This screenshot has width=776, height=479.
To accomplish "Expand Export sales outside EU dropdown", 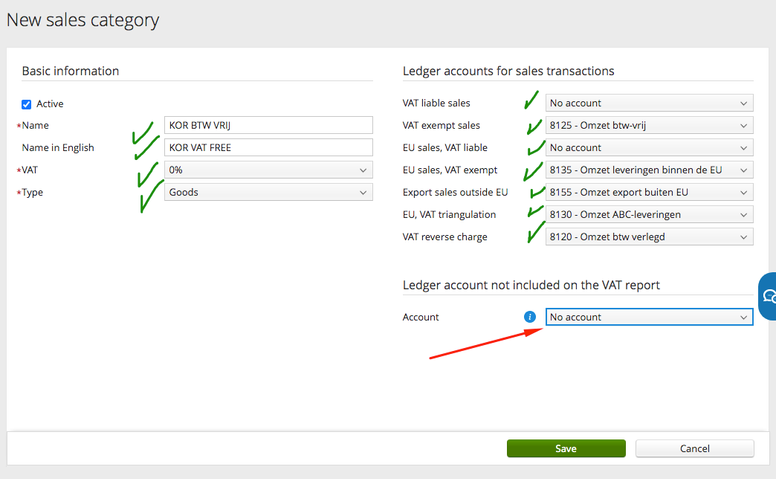I will pos(649,192).
